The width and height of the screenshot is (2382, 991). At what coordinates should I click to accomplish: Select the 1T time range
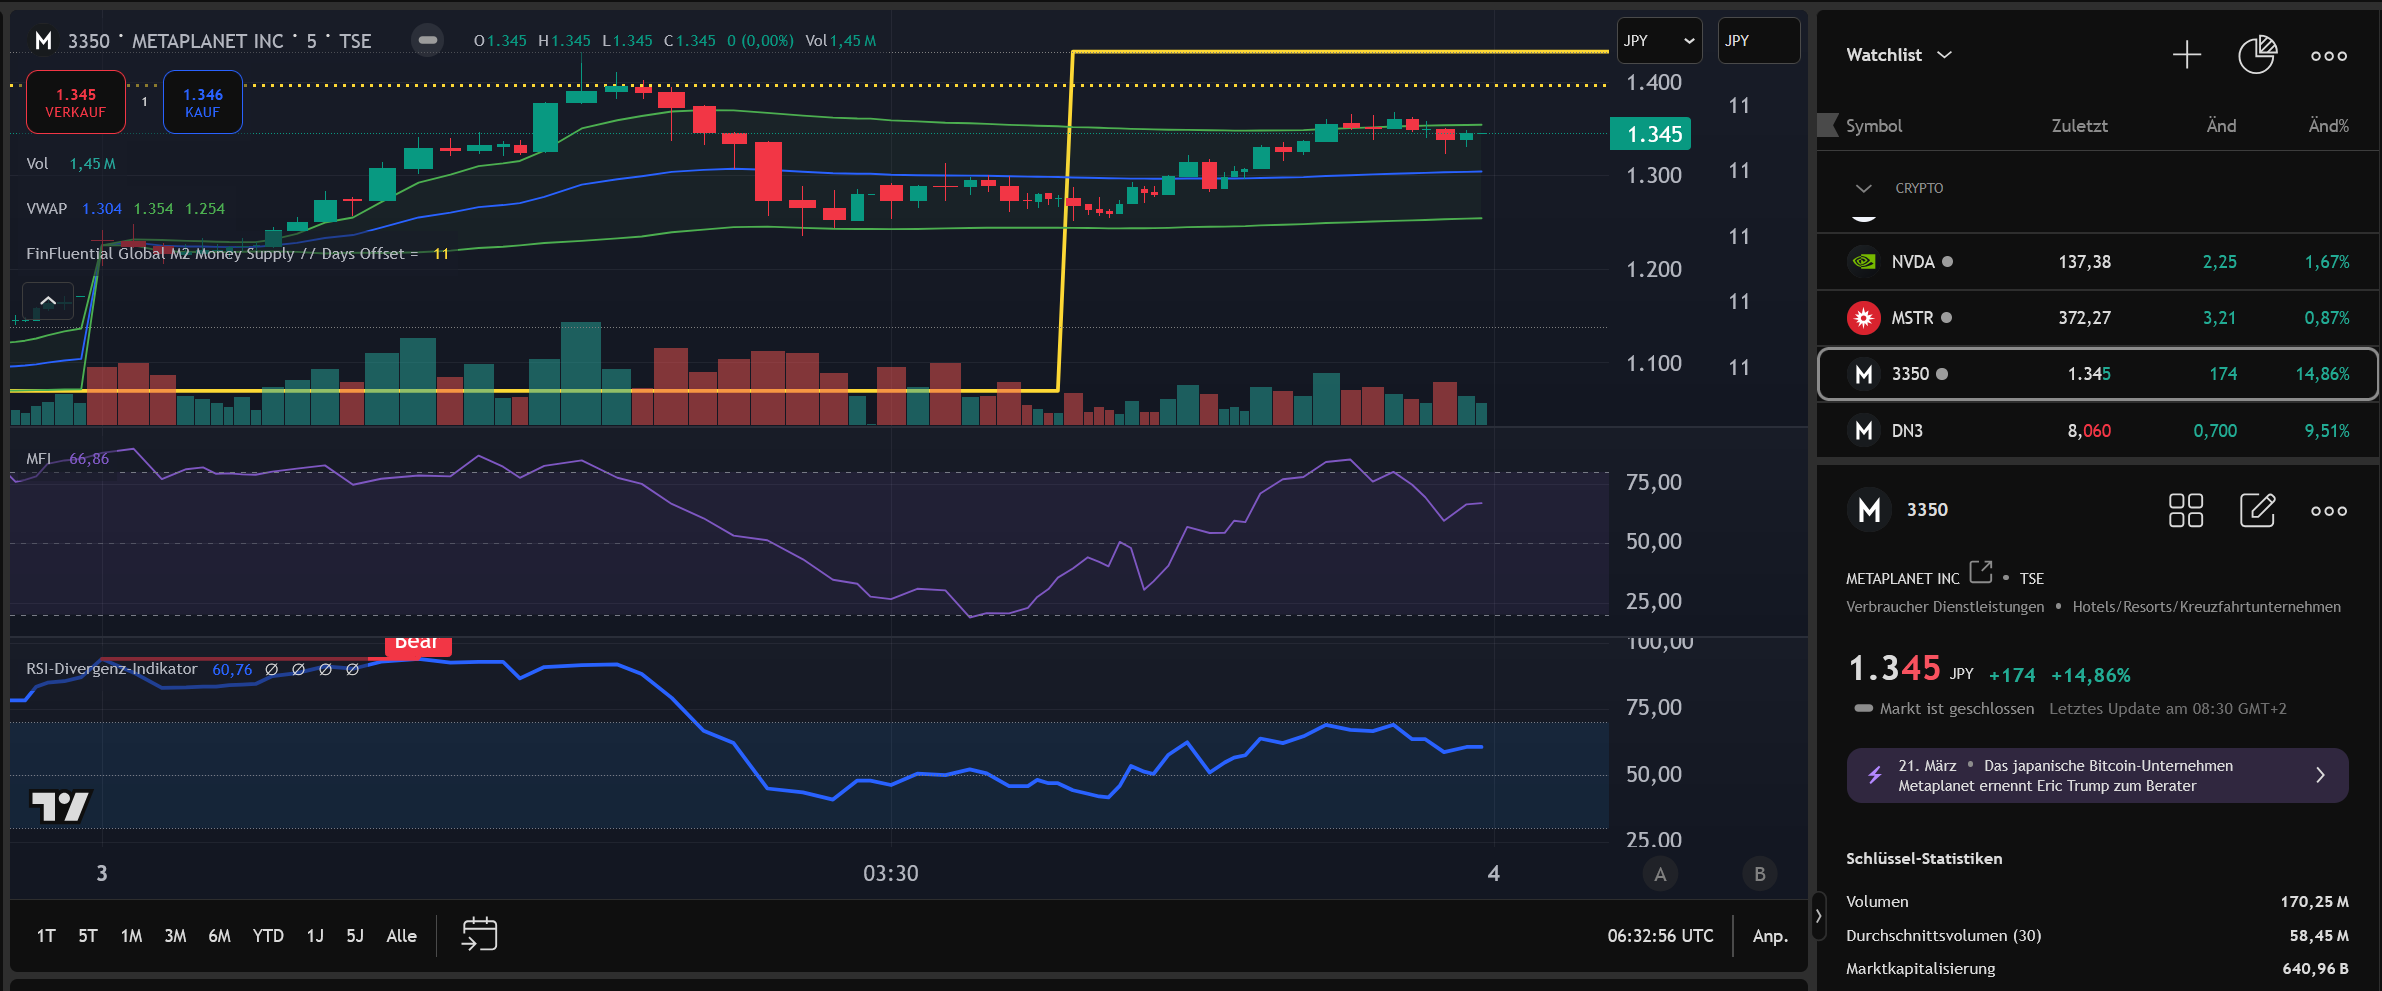(46, 936)
